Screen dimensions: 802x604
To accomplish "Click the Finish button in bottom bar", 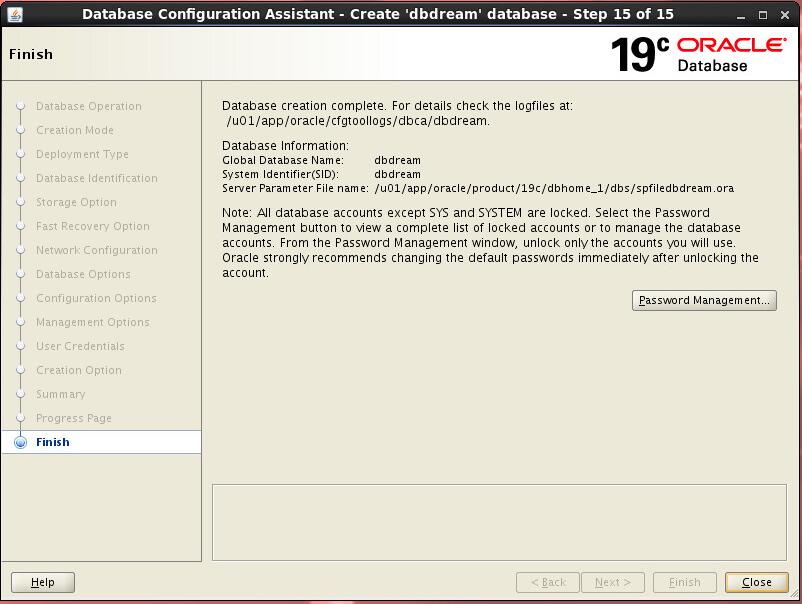I will tap(684, 582).
